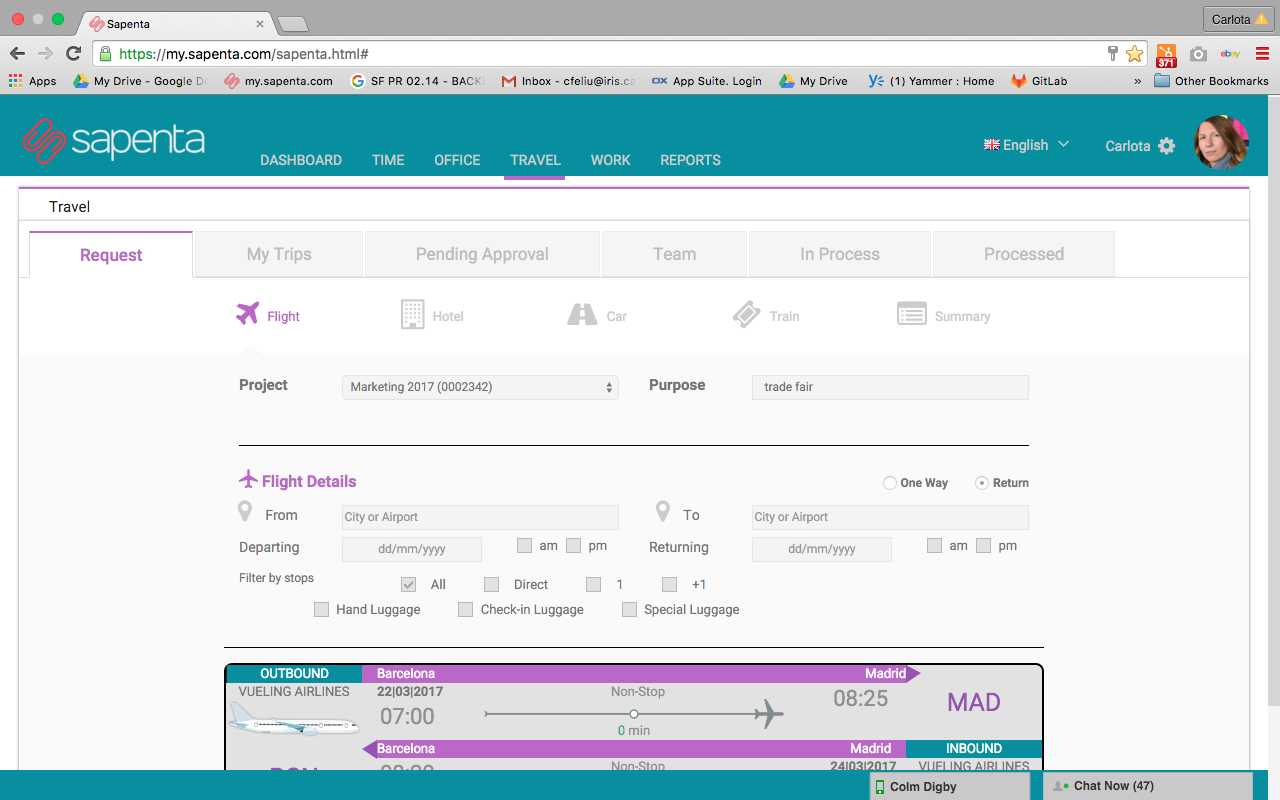
Task: Click the To location pin icon
Action: tap(662, 512)
